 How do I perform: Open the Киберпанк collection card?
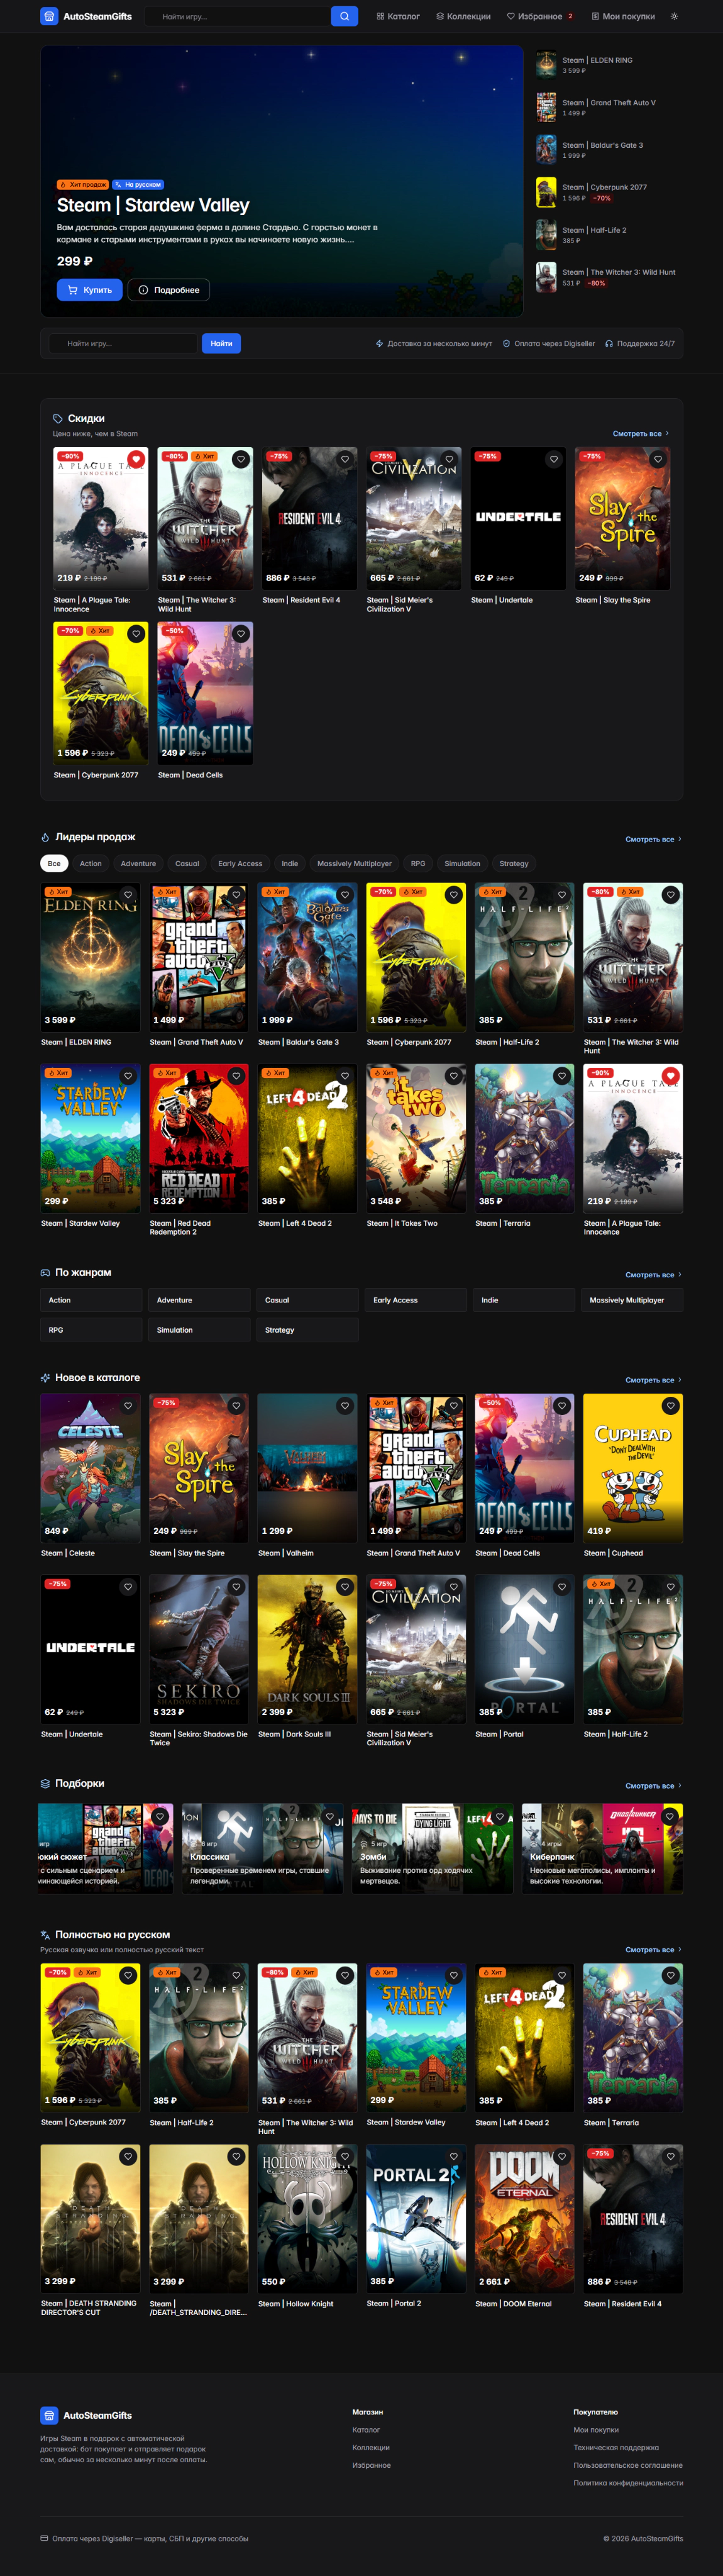602,1848
